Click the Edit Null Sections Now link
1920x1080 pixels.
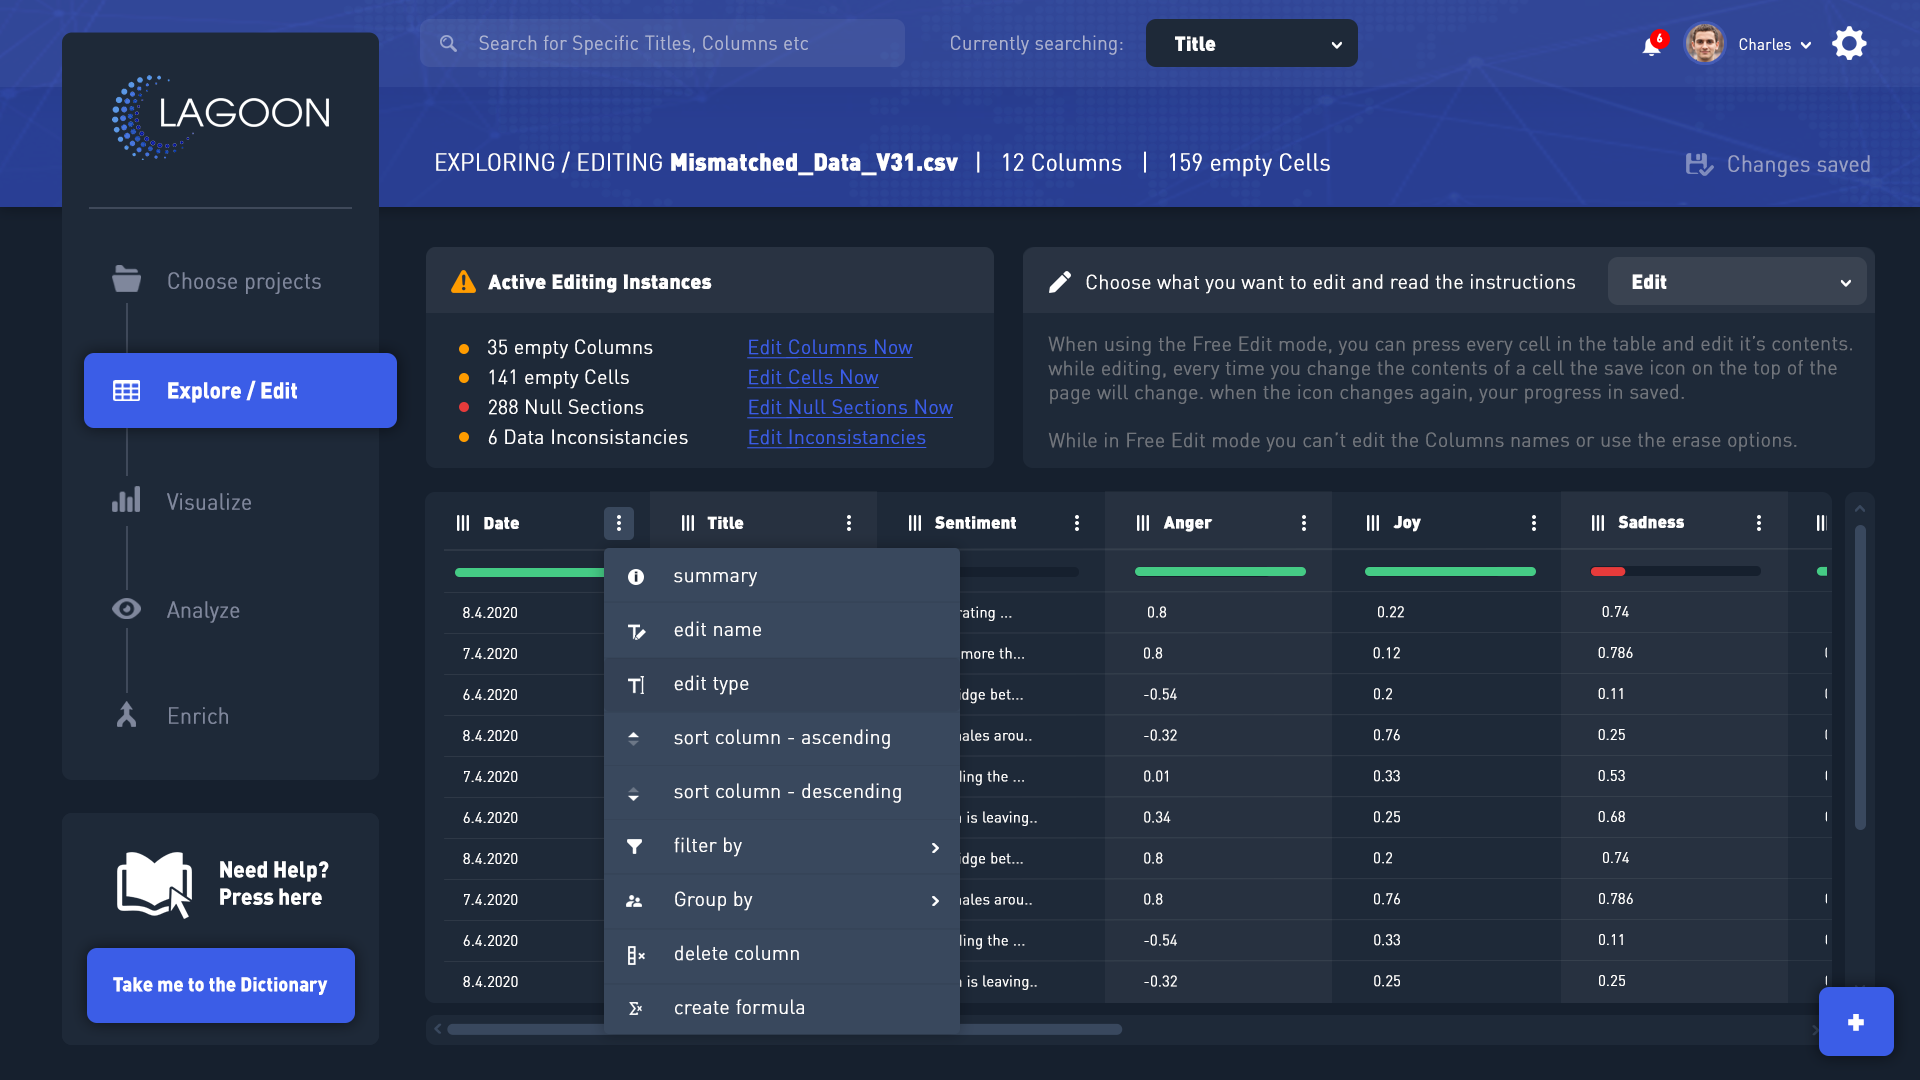click(850, 407)
